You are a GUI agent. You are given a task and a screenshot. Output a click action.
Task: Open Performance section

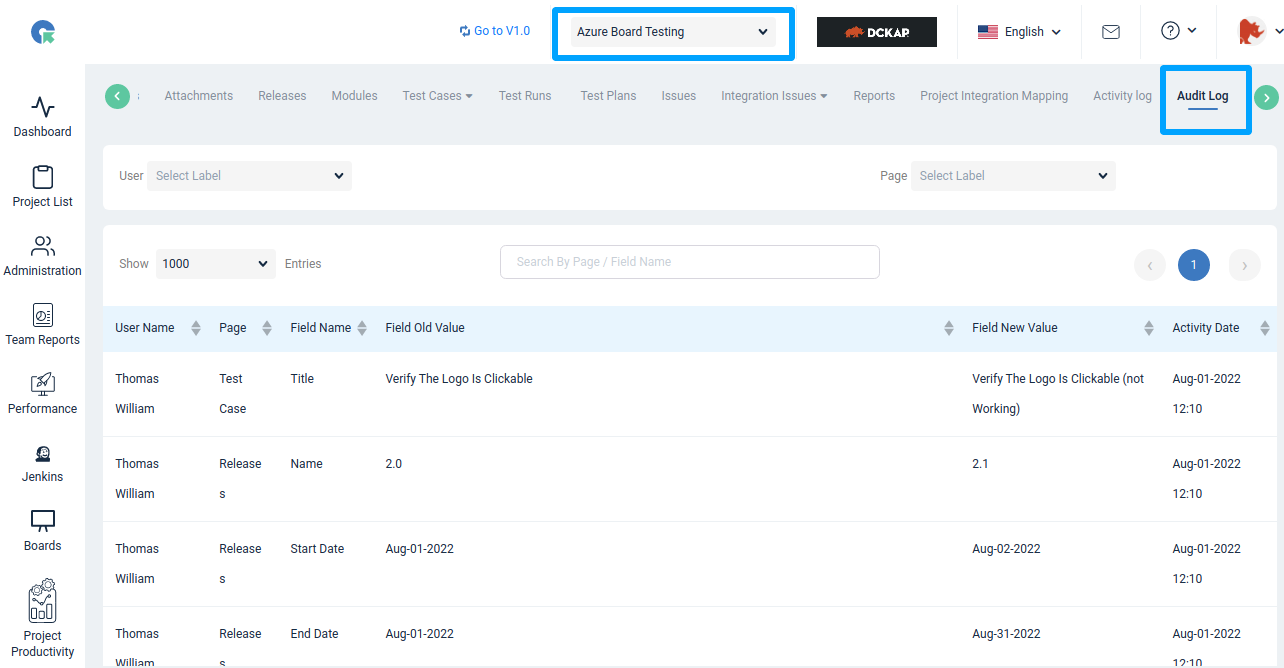(x=42, y=394)
